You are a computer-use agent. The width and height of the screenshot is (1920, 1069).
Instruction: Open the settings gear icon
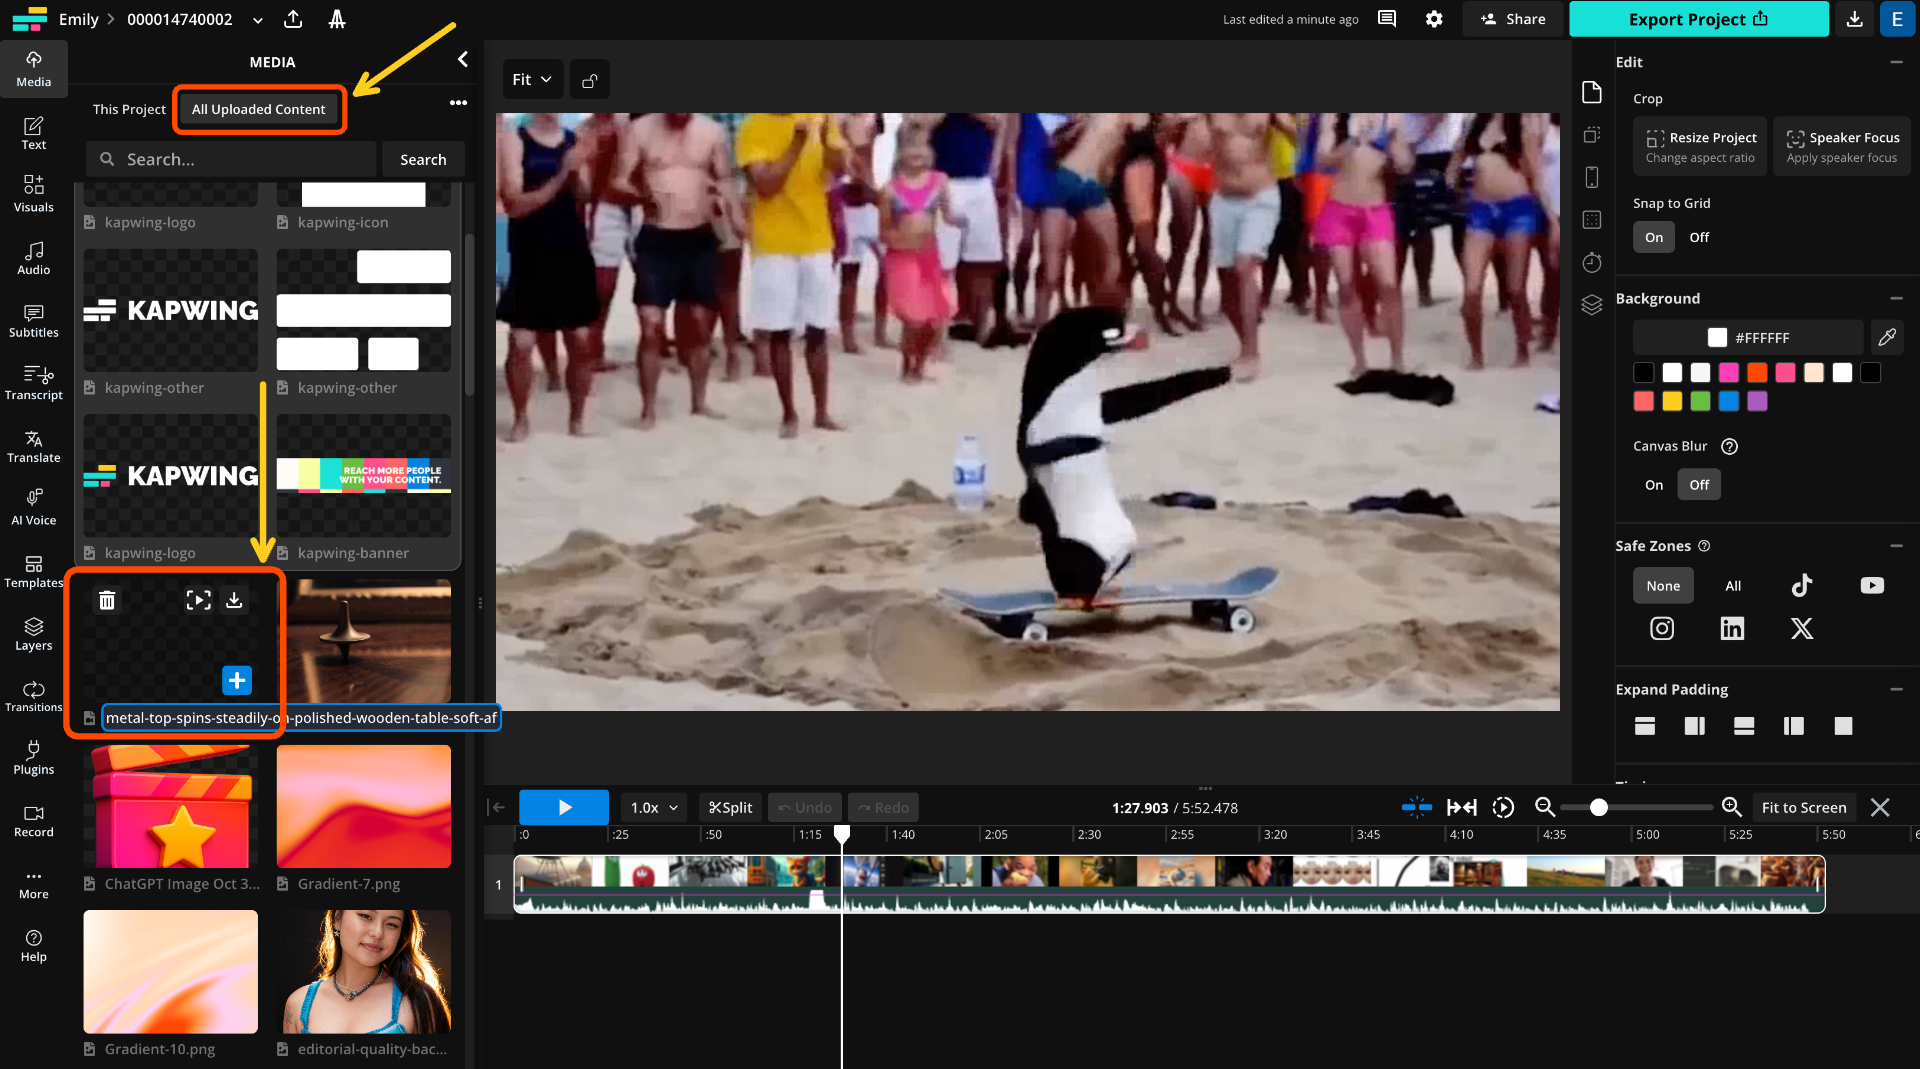click(1434, 19)
